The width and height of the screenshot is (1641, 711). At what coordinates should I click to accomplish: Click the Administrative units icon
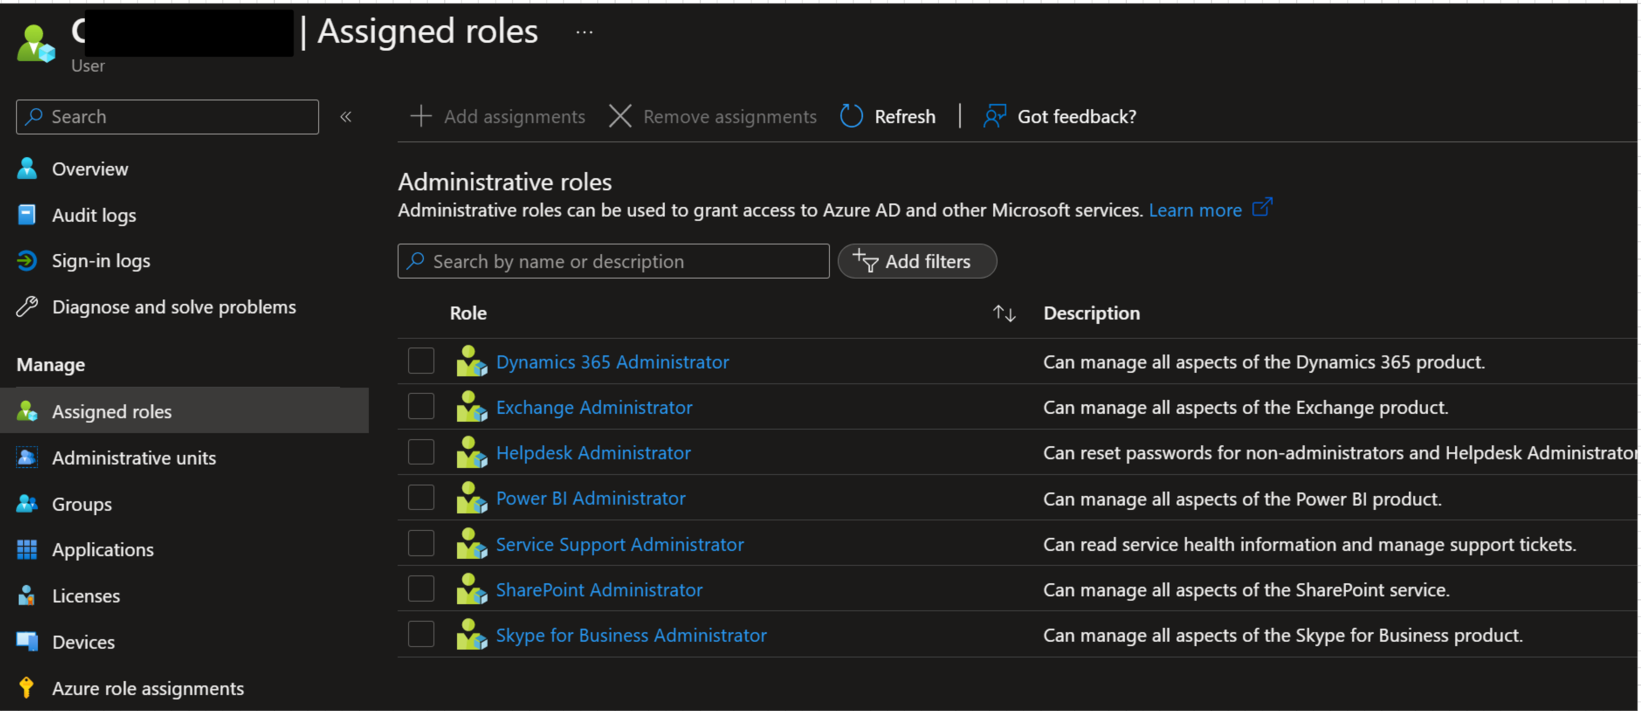tap(27, 457)
